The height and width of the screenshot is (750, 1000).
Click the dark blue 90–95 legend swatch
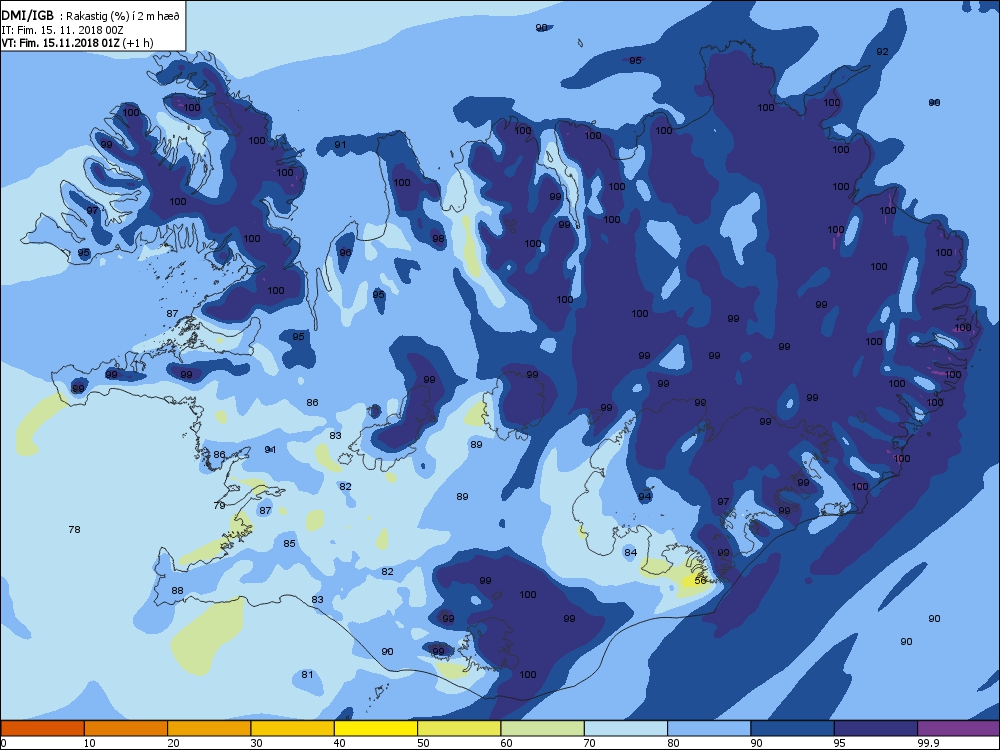point(793,728)
